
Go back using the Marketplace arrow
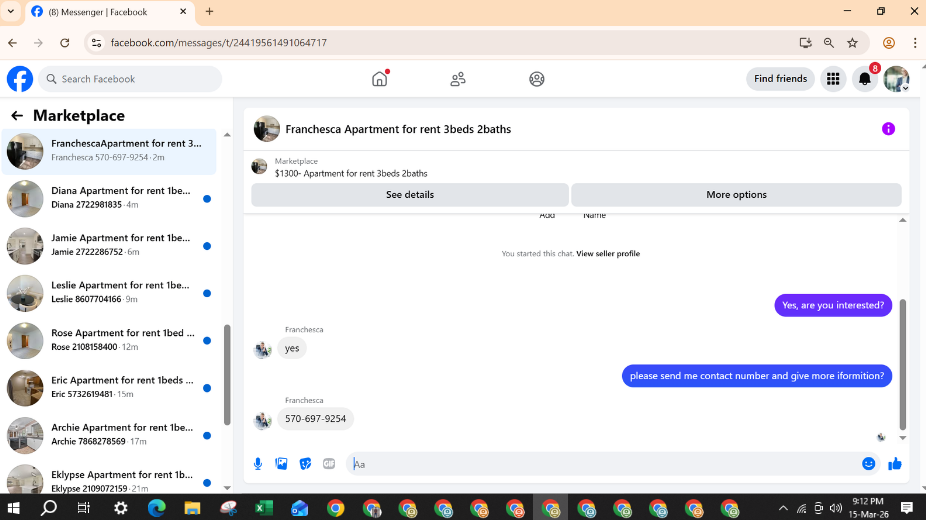pos(17,116)
